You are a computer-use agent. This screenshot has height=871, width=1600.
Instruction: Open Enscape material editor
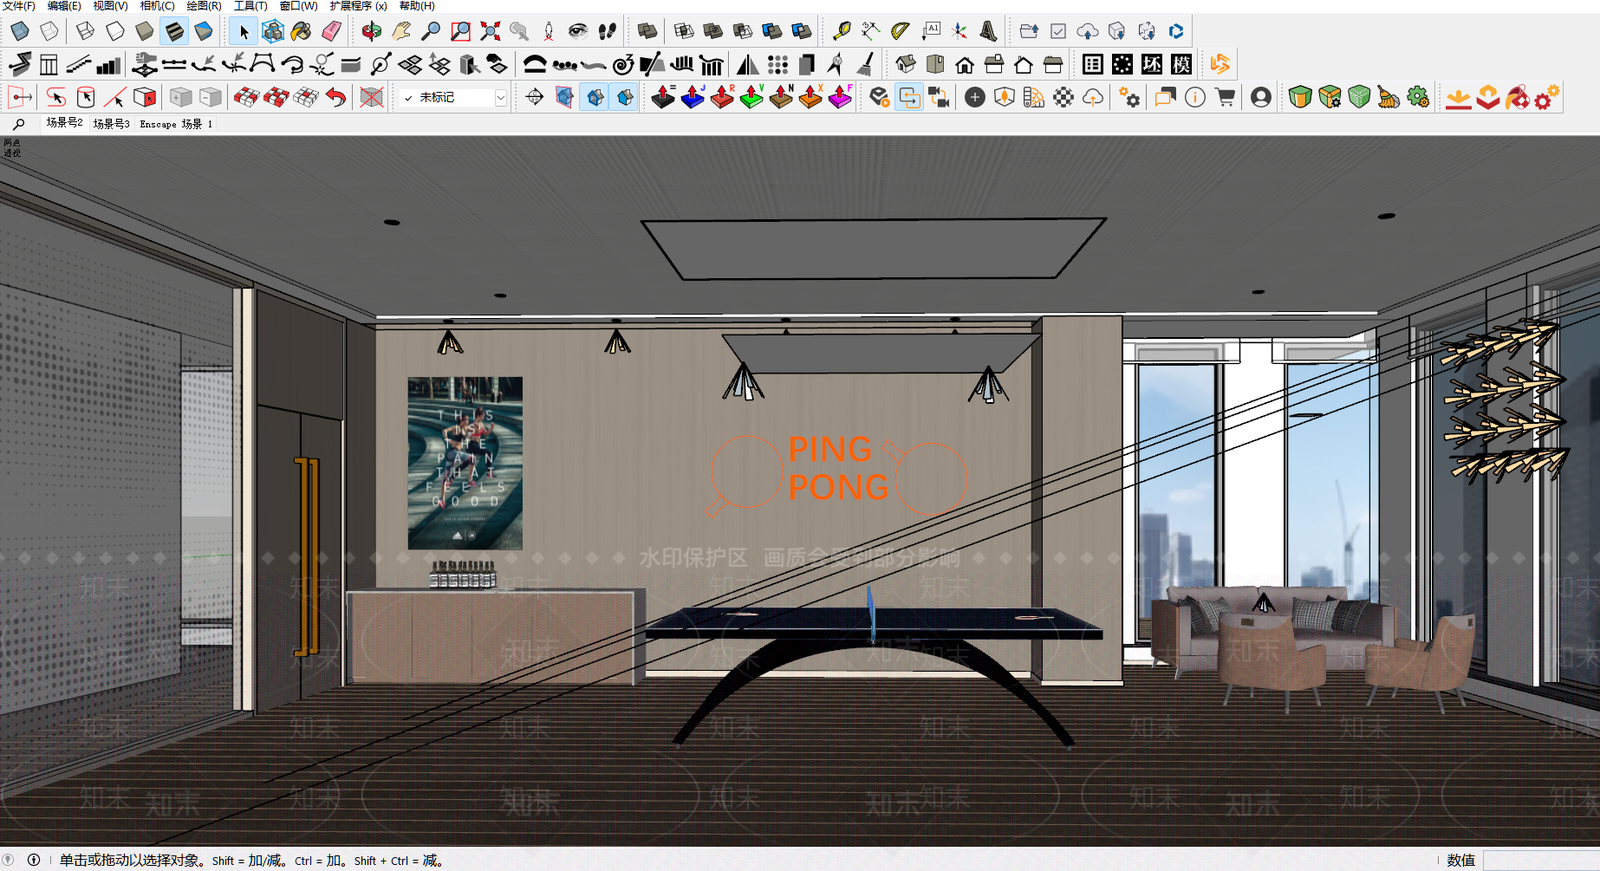[1064, 98]
